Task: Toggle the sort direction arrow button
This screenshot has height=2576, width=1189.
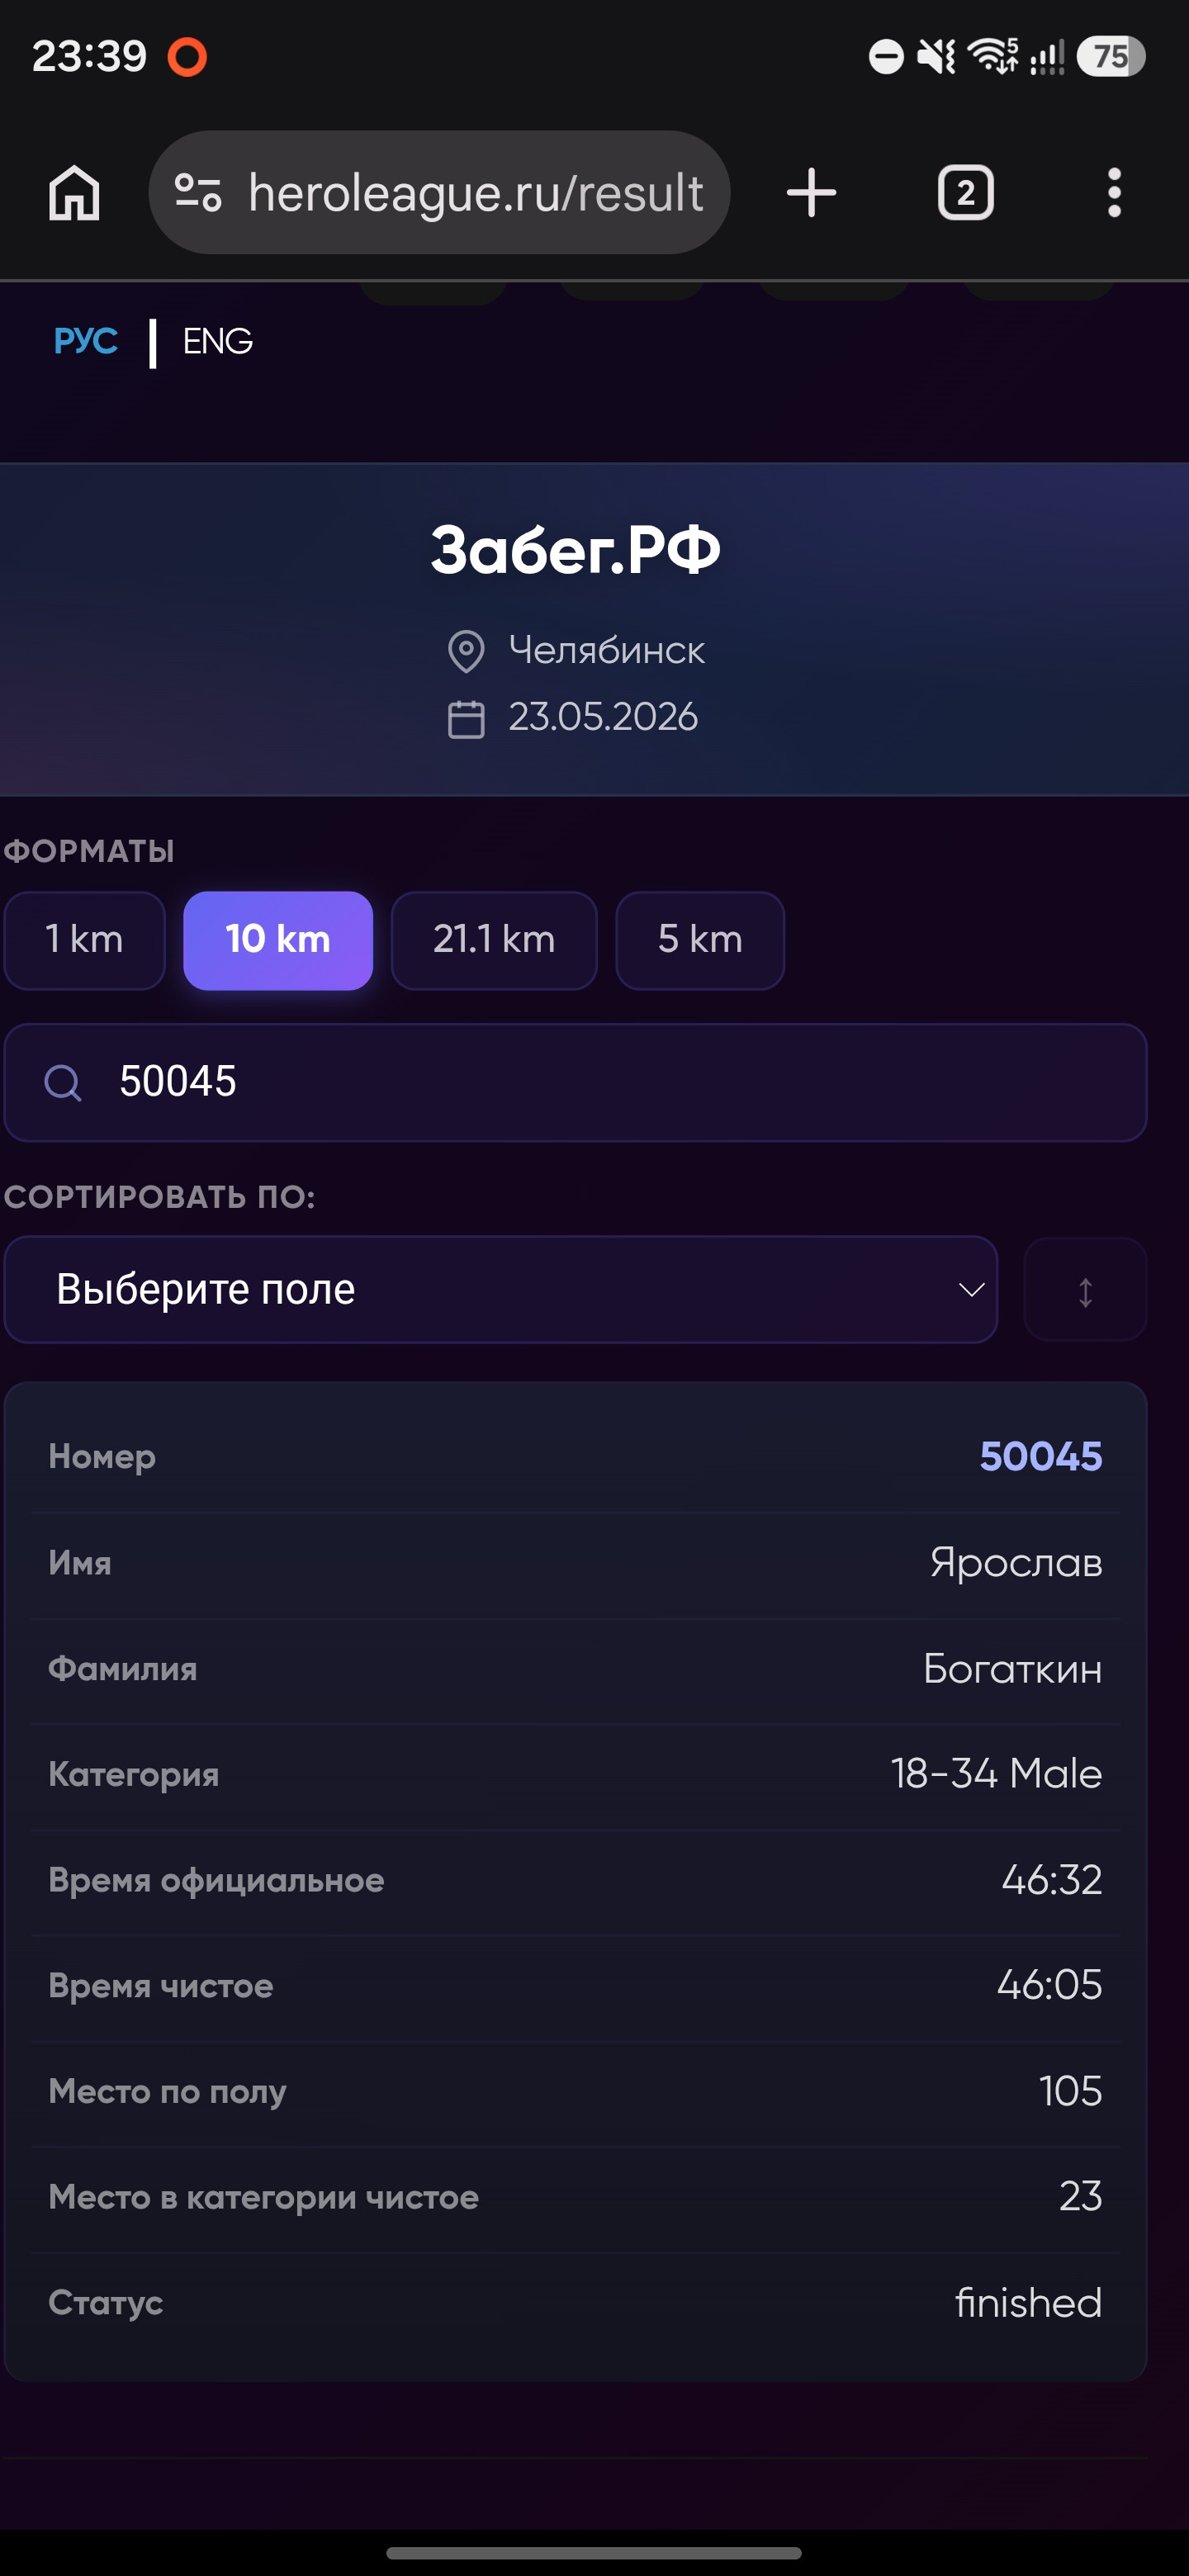Action: pos(1085,1289)
